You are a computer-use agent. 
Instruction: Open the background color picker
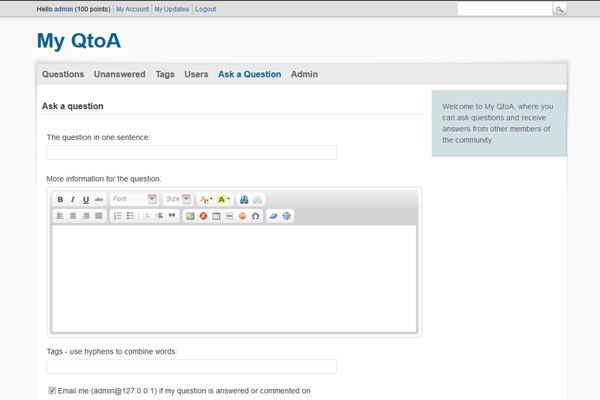pos(223,199)
